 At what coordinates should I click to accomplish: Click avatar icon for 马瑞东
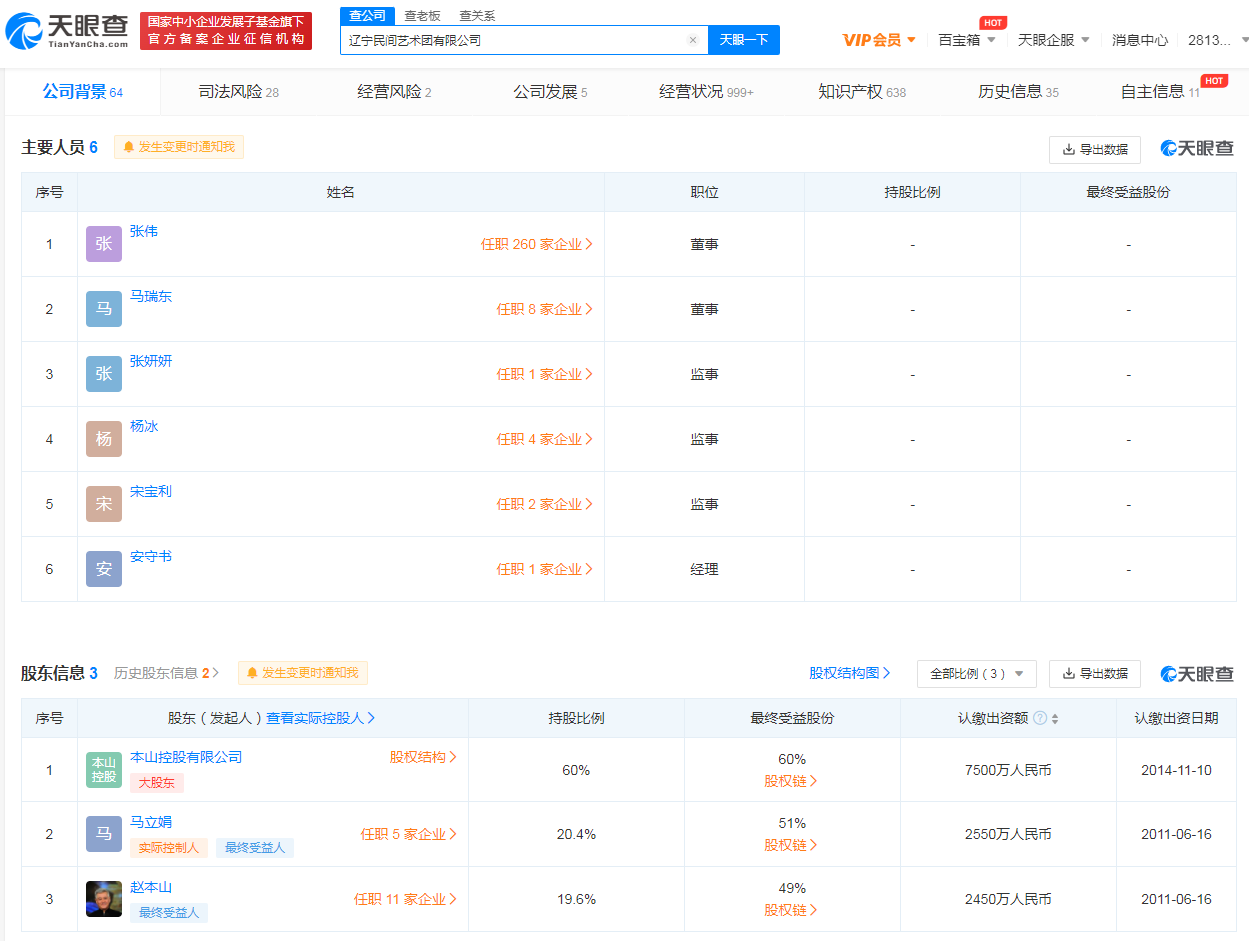pos(104,309)
